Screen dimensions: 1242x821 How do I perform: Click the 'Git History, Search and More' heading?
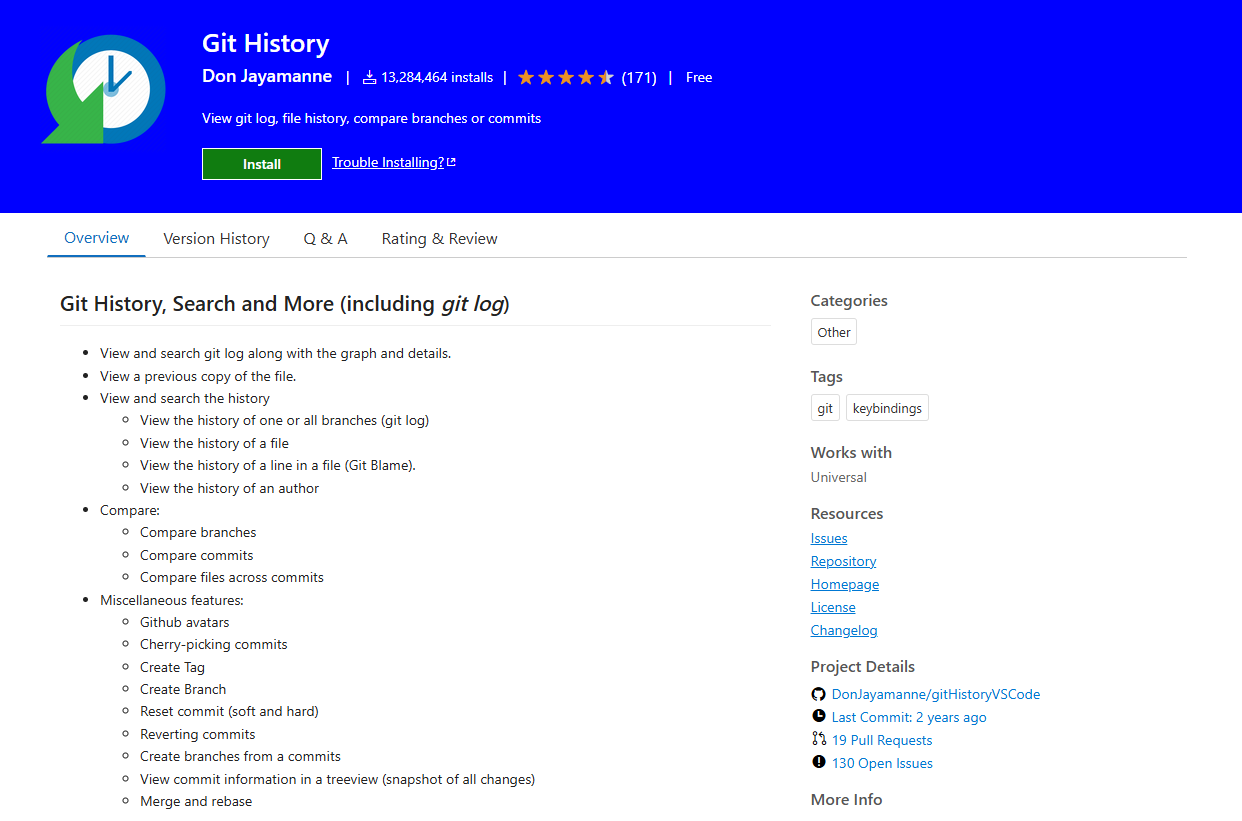pyautogui.click(x=285, y=304)
